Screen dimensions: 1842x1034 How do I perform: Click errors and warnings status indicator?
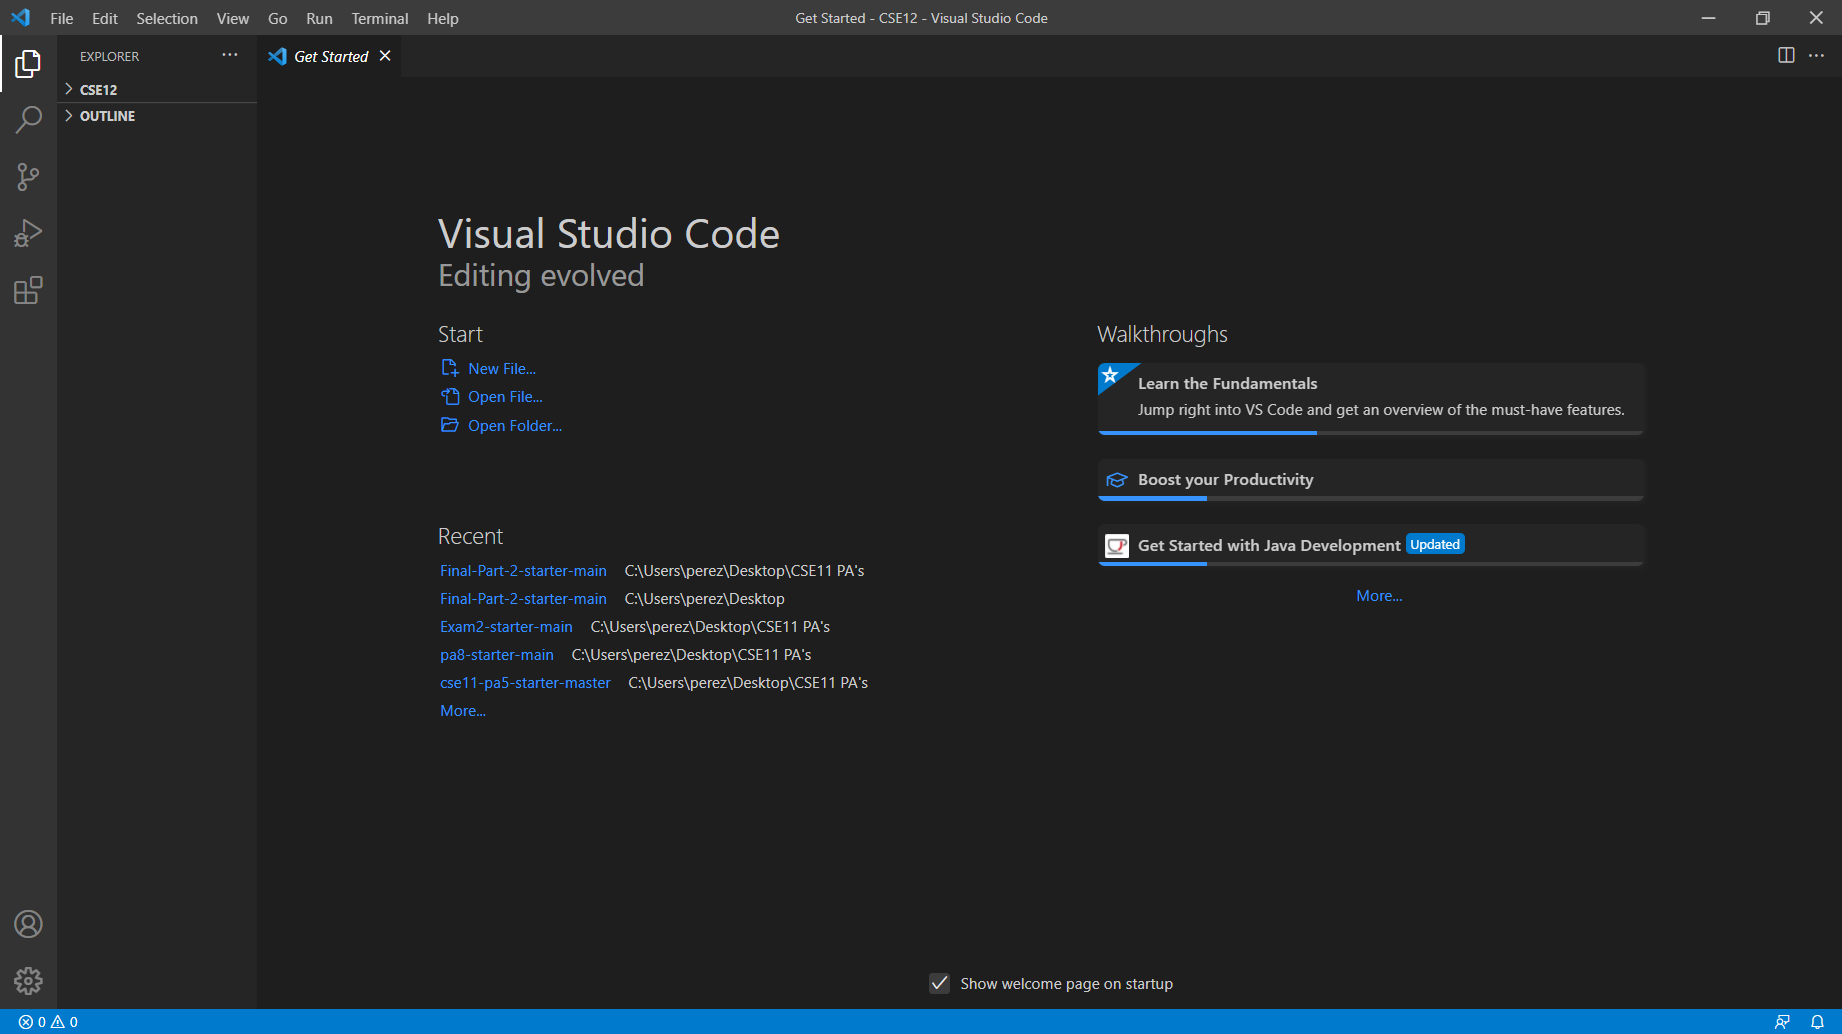tap(48, 1022)
